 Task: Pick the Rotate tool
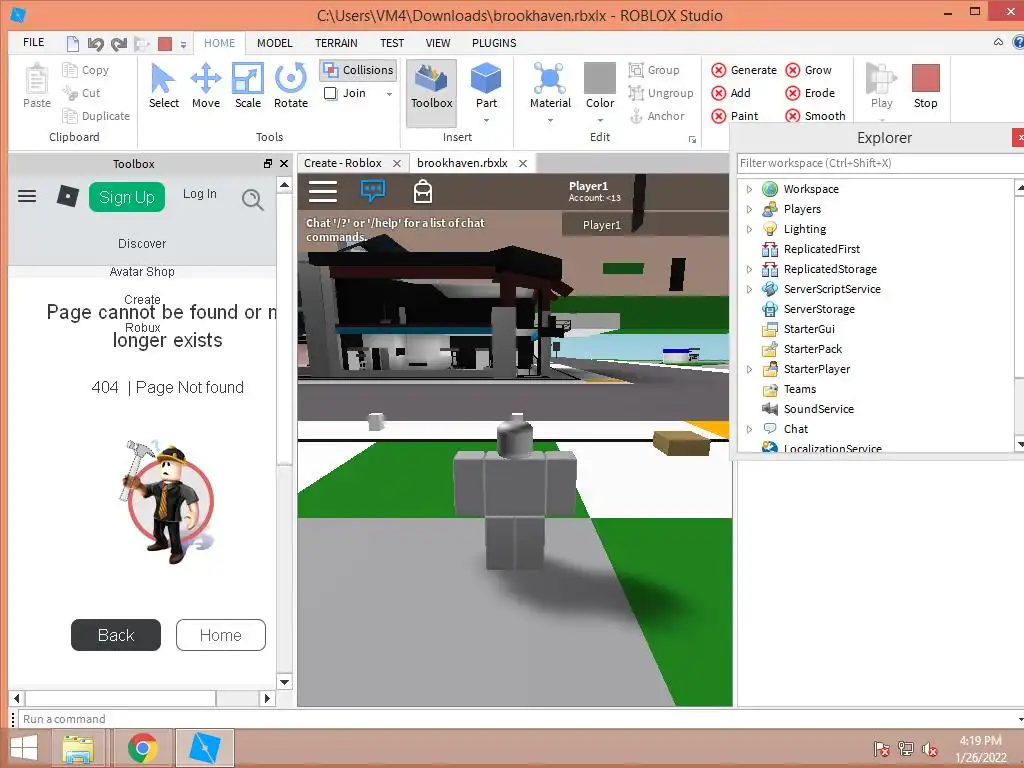click(291, 86)
